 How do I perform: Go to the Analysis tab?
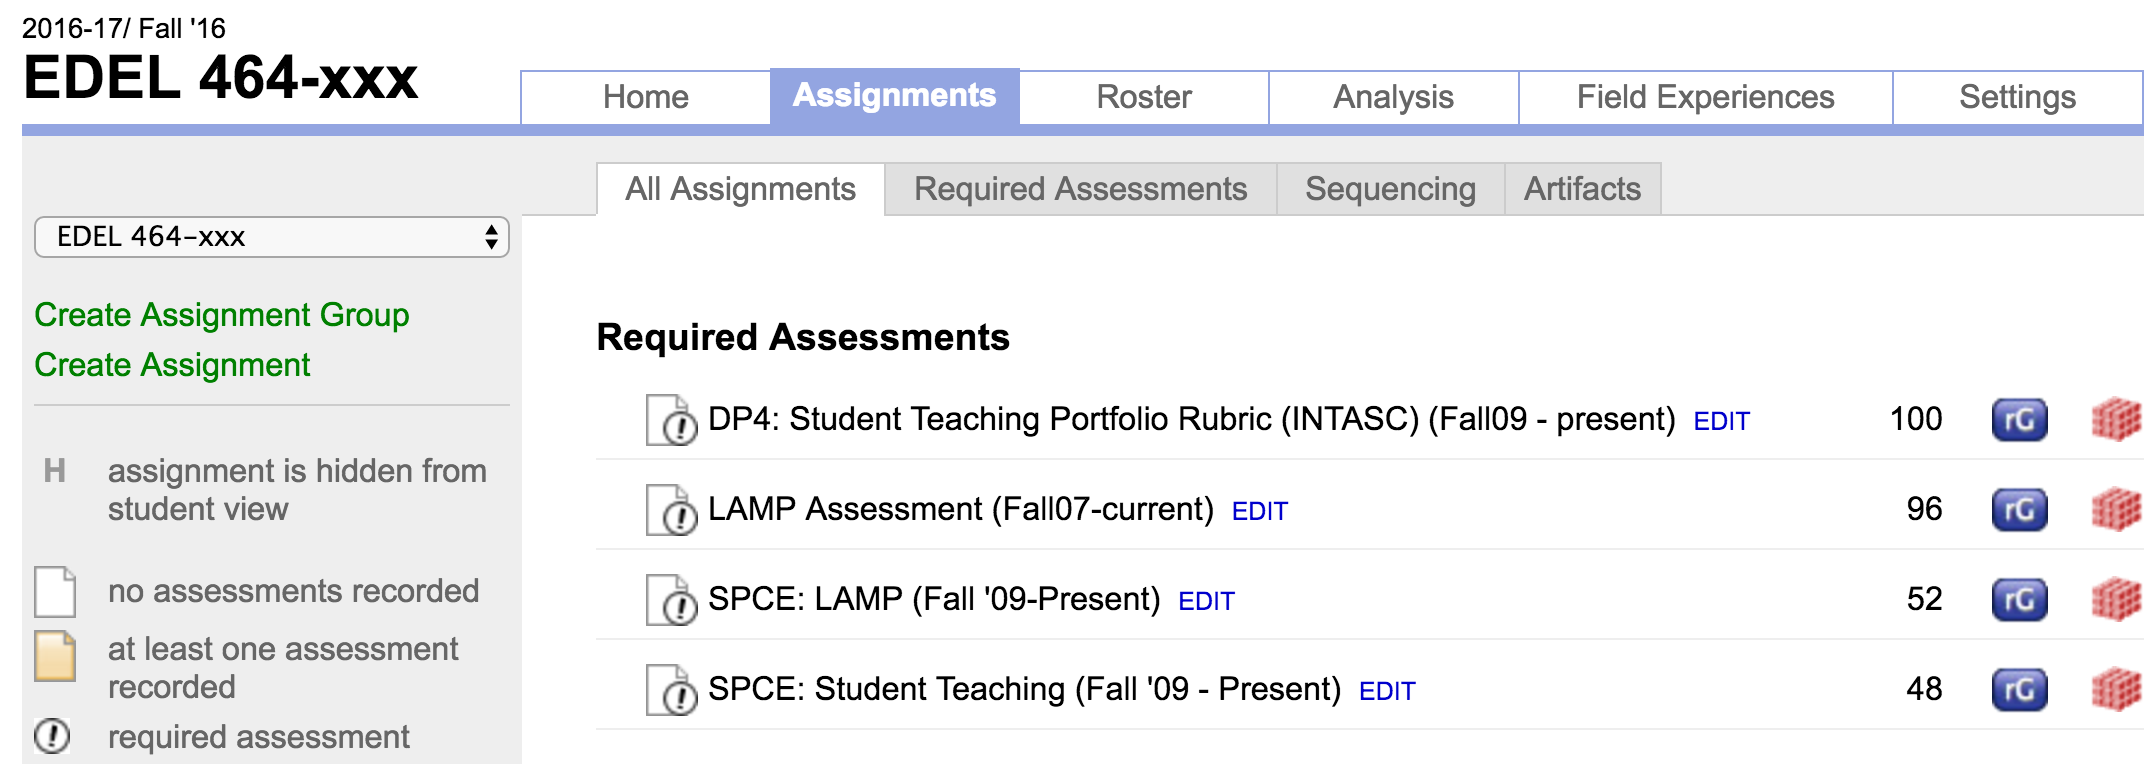click(x=1393, y=97)
